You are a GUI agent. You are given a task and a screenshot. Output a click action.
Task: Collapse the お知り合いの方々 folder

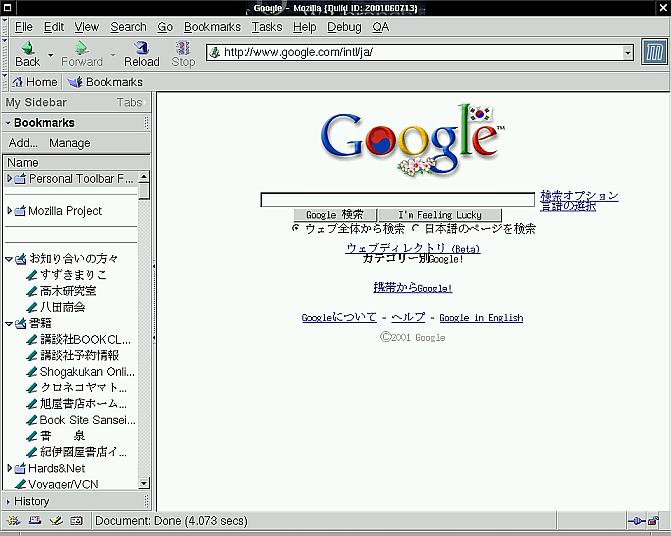click(x=9, y=259)
